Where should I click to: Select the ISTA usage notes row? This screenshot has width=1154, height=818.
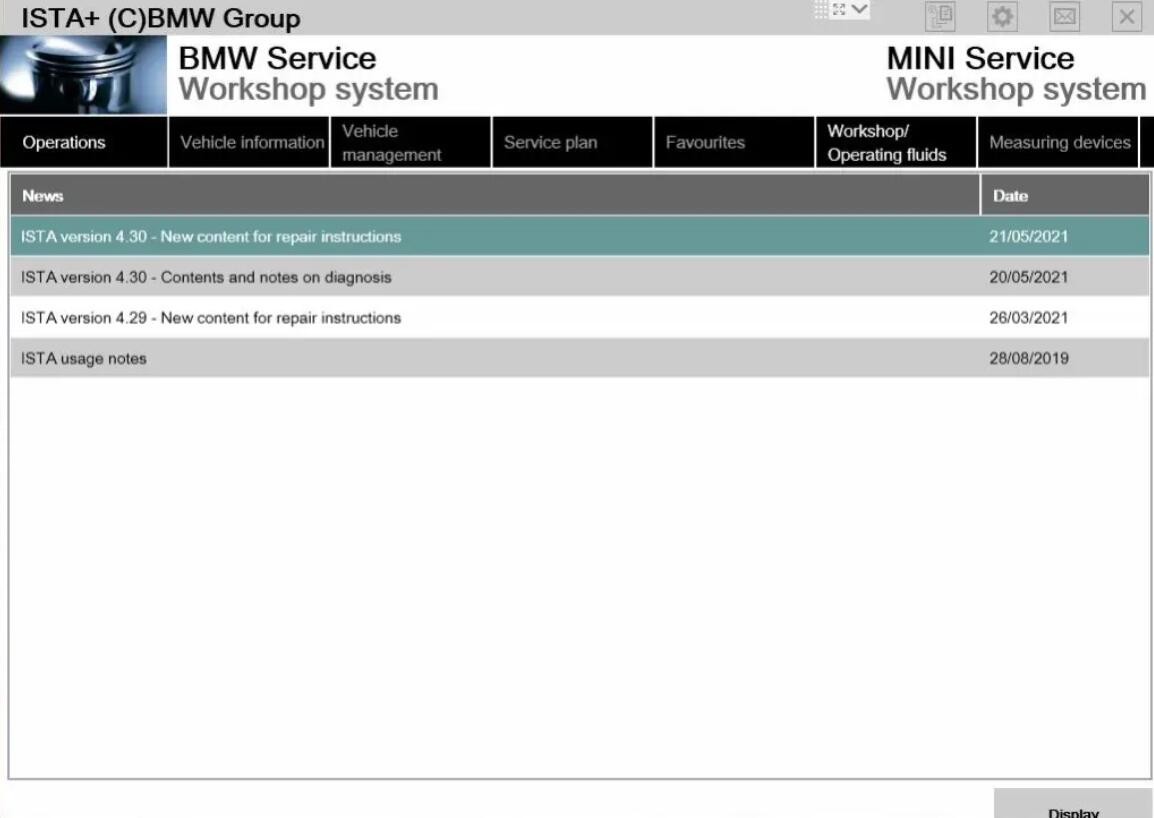point(579,358)
